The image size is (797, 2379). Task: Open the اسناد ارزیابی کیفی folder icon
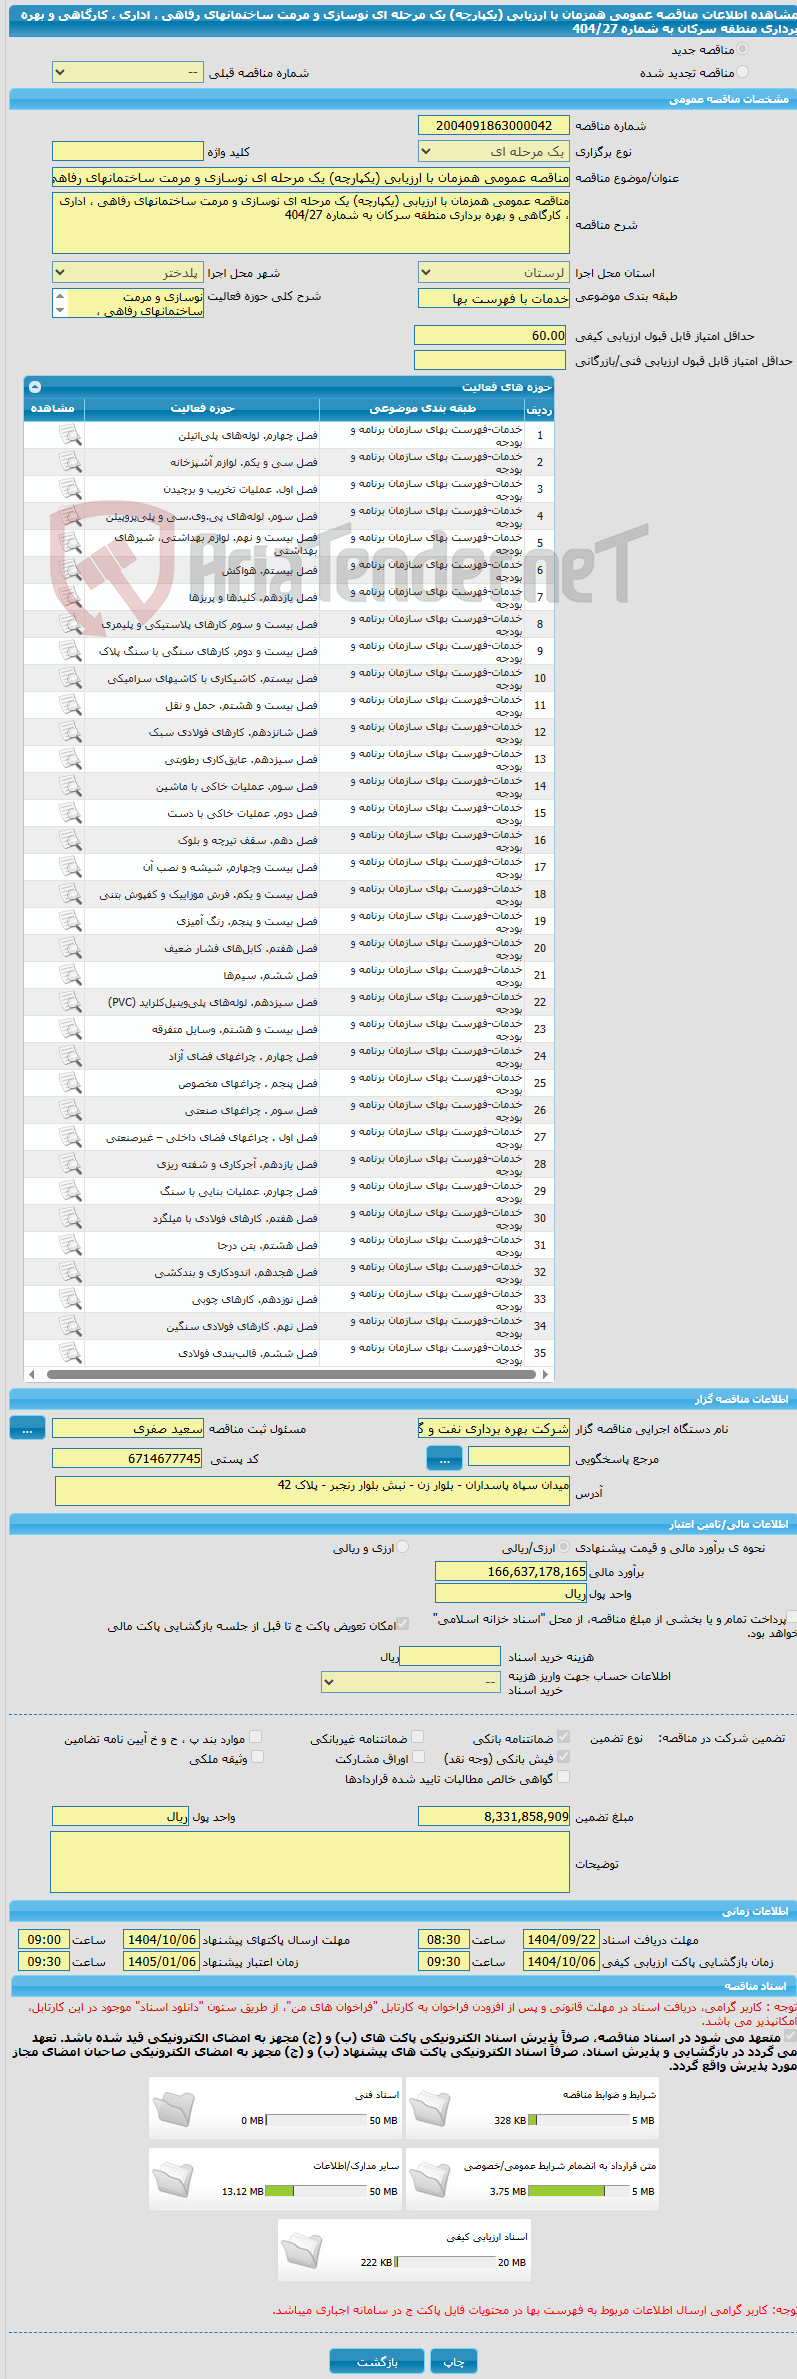[x=302, y=2250]
